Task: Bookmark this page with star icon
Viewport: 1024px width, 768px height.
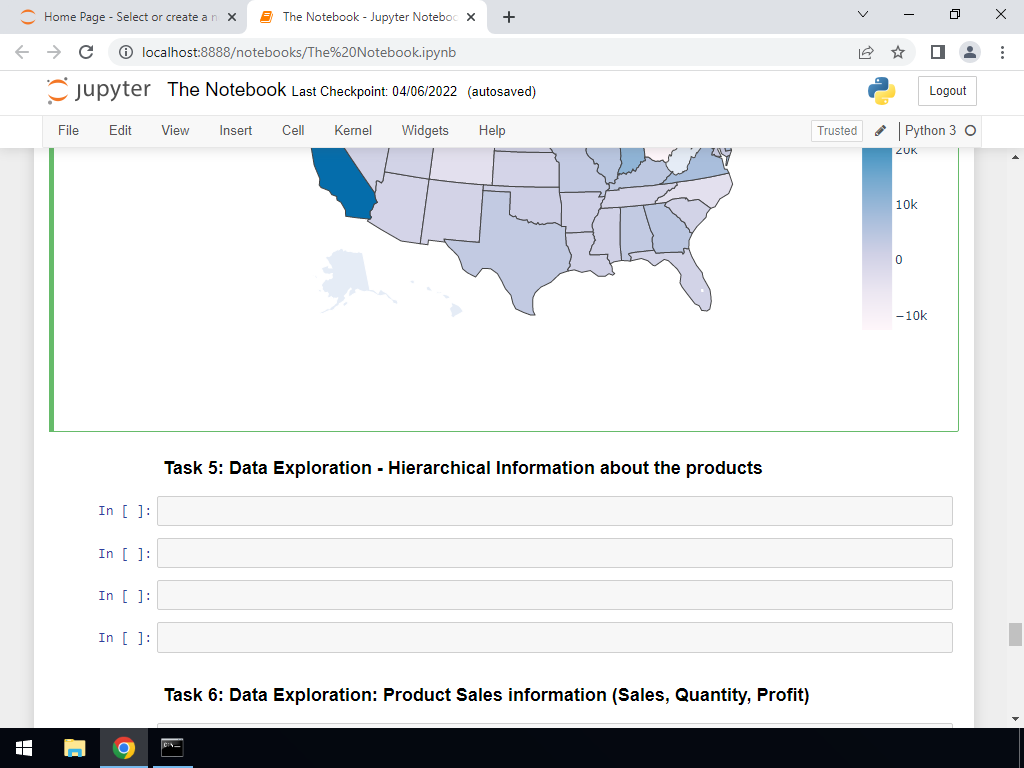Action: (898, 52)
